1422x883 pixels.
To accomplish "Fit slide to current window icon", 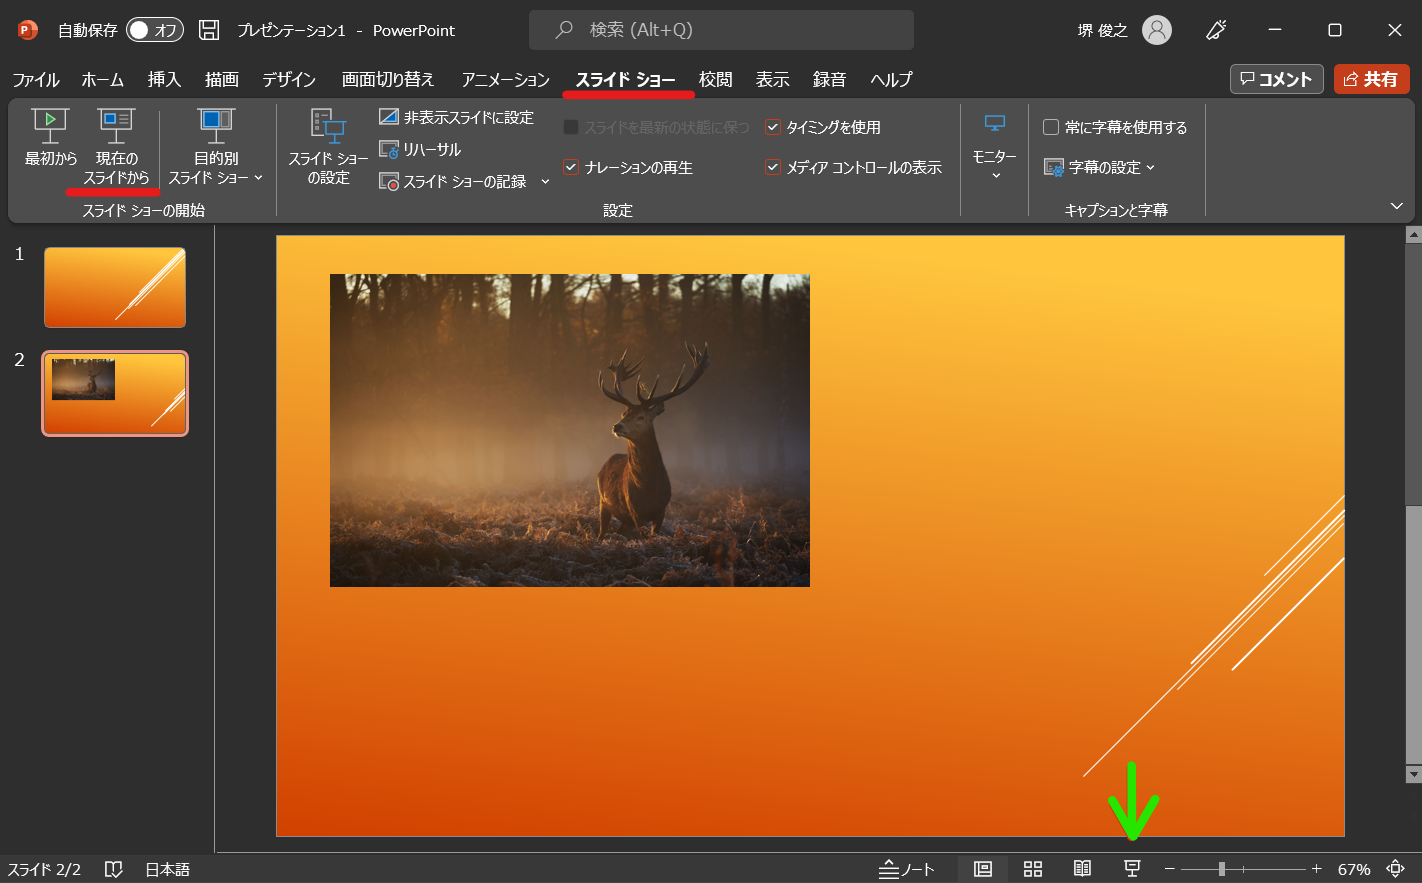I will [x=1396, y=869].
